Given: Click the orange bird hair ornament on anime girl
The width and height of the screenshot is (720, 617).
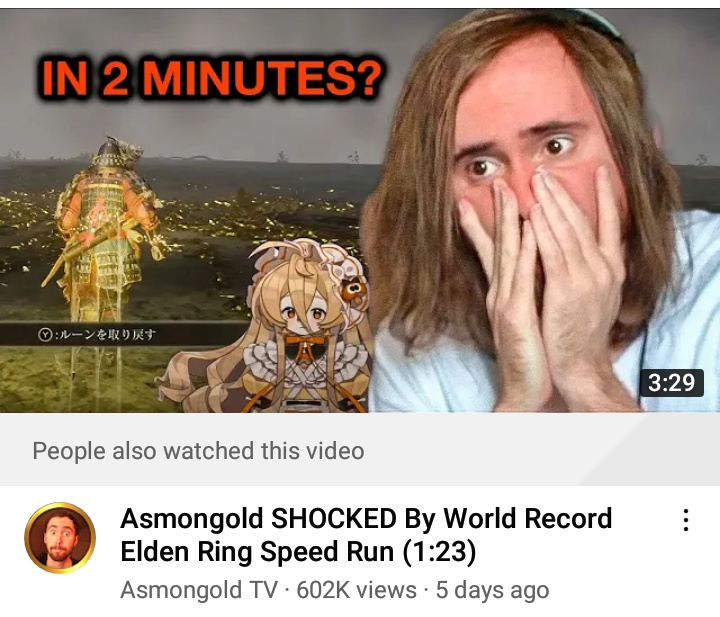Looking at the screenshot, I should (354, 290).
